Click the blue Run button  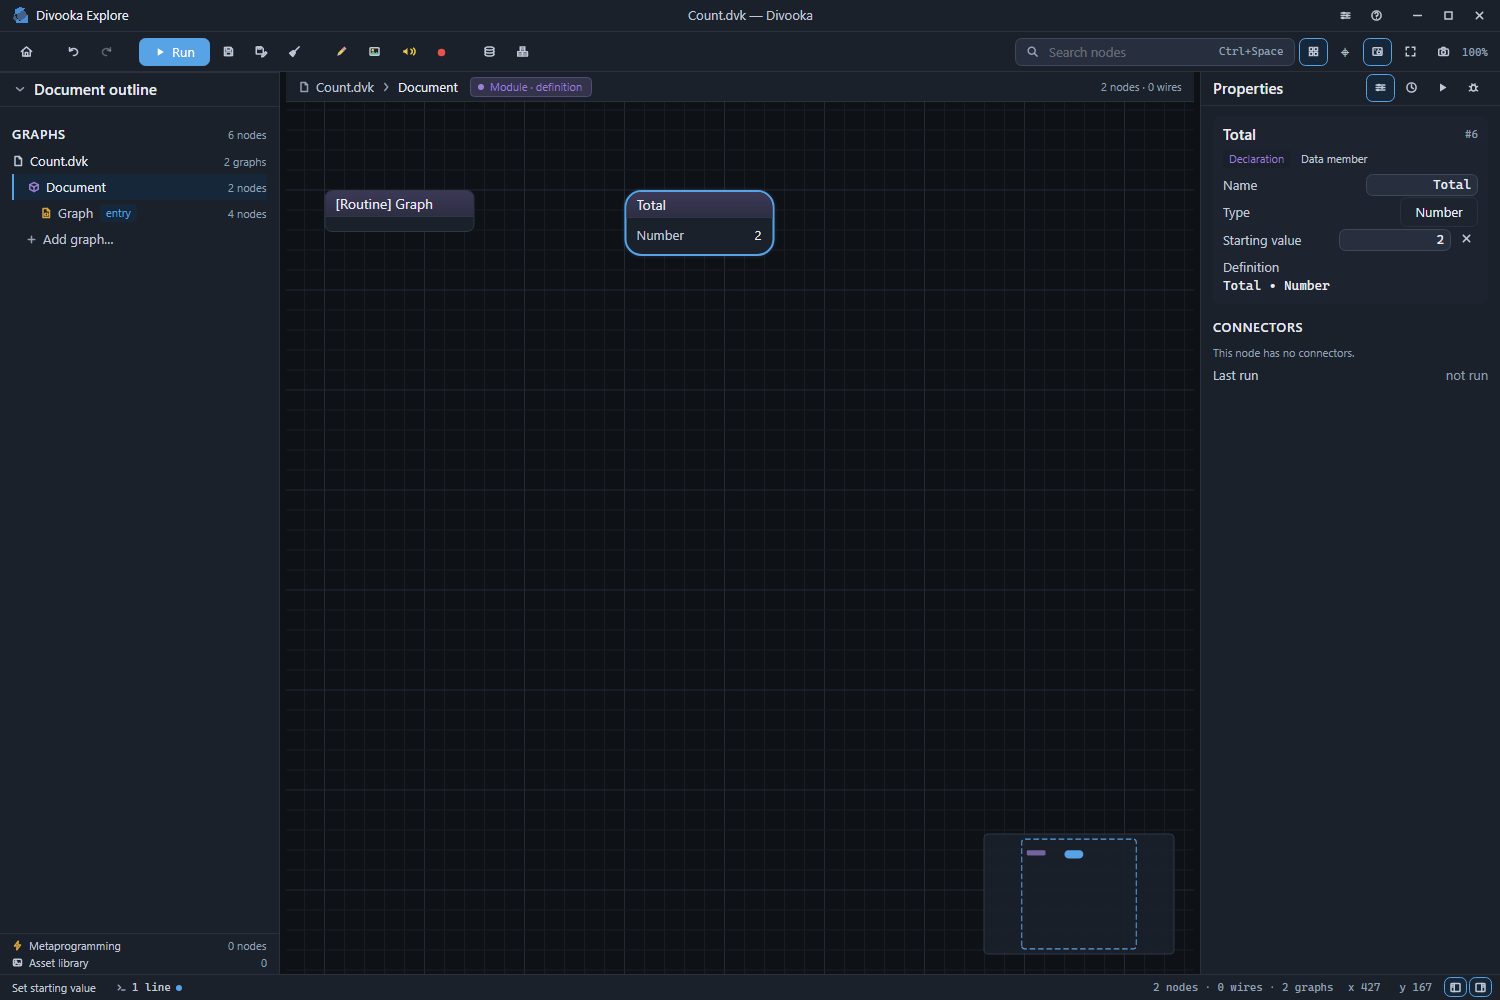click(174, 52)
